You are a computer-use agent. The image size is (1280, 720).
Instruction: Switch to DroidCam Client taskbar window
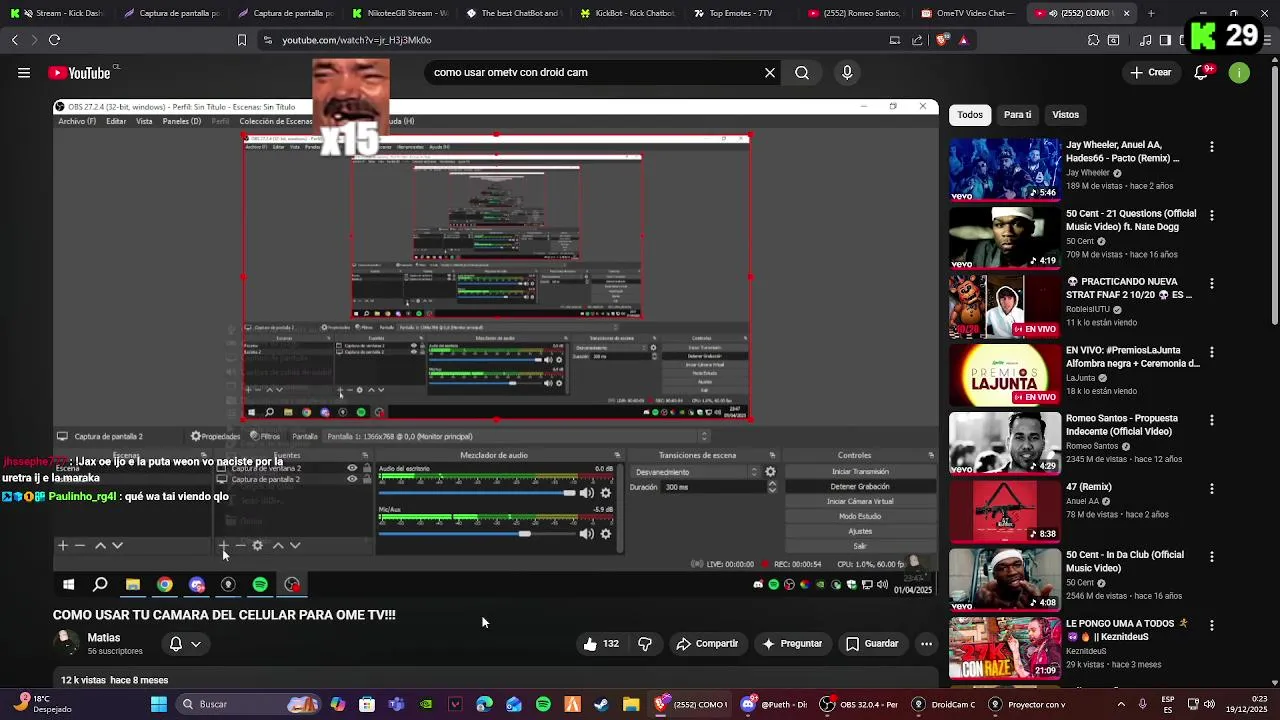[944, 704]
